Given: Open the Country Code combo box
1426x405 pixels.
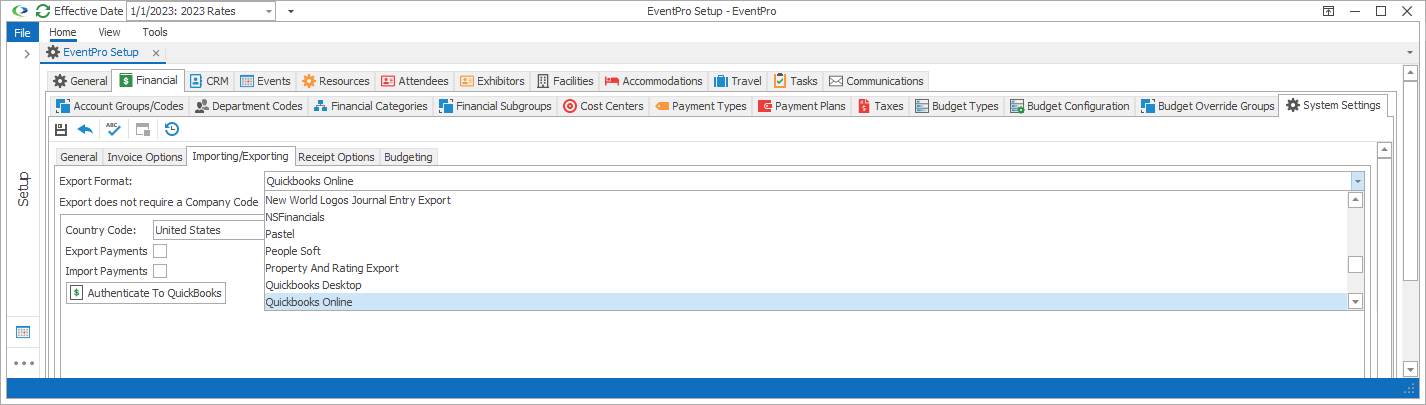Looking at the screenshot, I should [x=207, y=230].
